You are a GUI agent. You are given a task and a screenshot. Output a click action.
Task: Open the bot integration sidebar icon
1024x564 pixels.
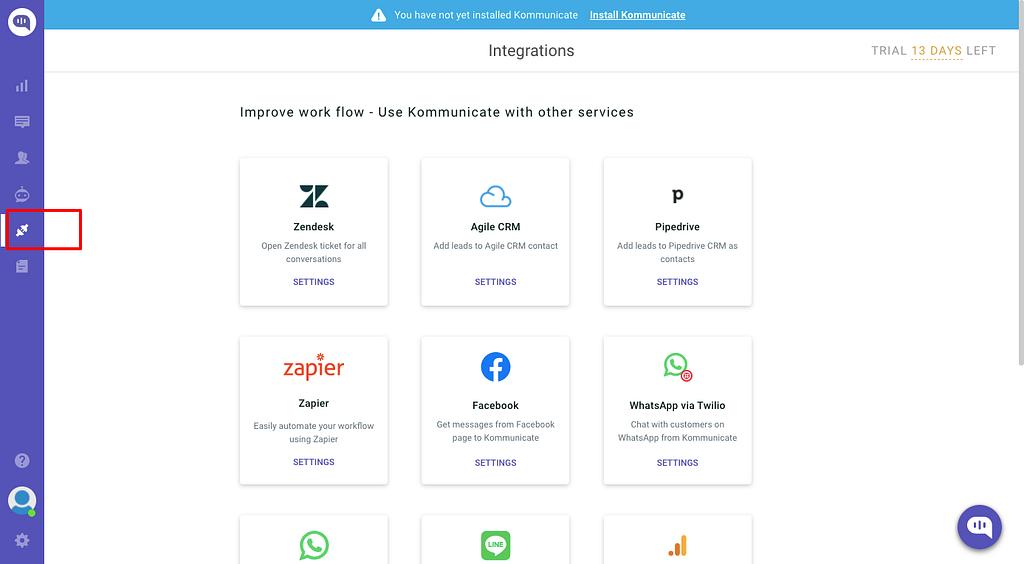pos(22,194)
